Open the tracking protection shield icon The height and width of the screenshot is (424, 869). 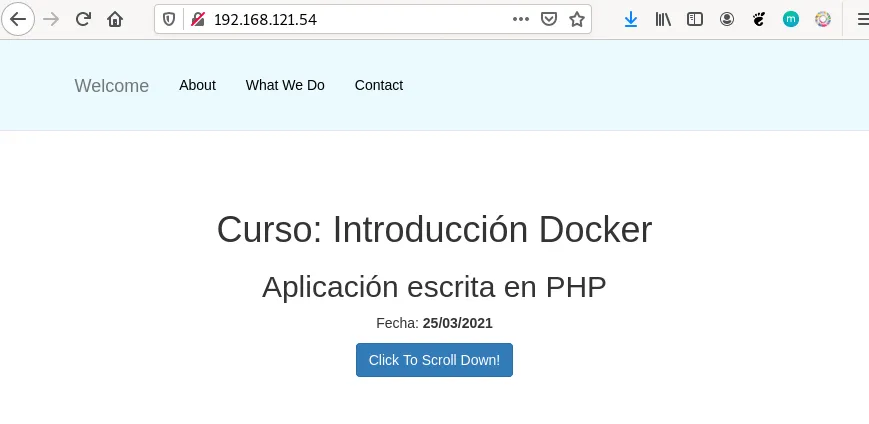(x=170, y=19)
